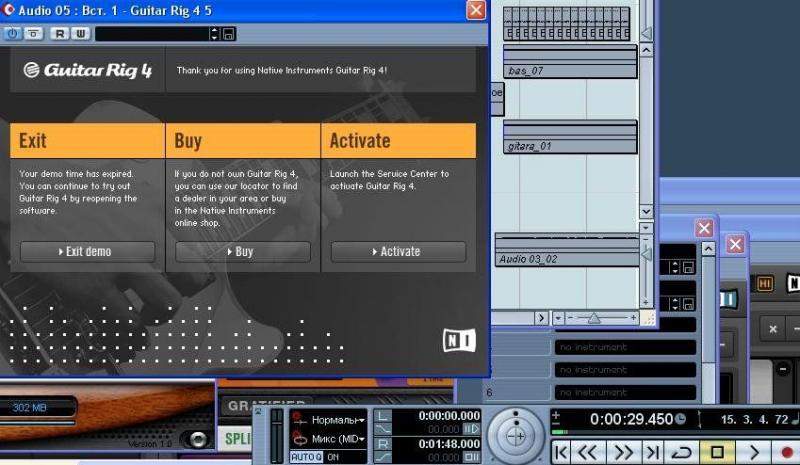Click the time format clock icon
This screenshot has width=800, height=465.
(x=681, y=419)
